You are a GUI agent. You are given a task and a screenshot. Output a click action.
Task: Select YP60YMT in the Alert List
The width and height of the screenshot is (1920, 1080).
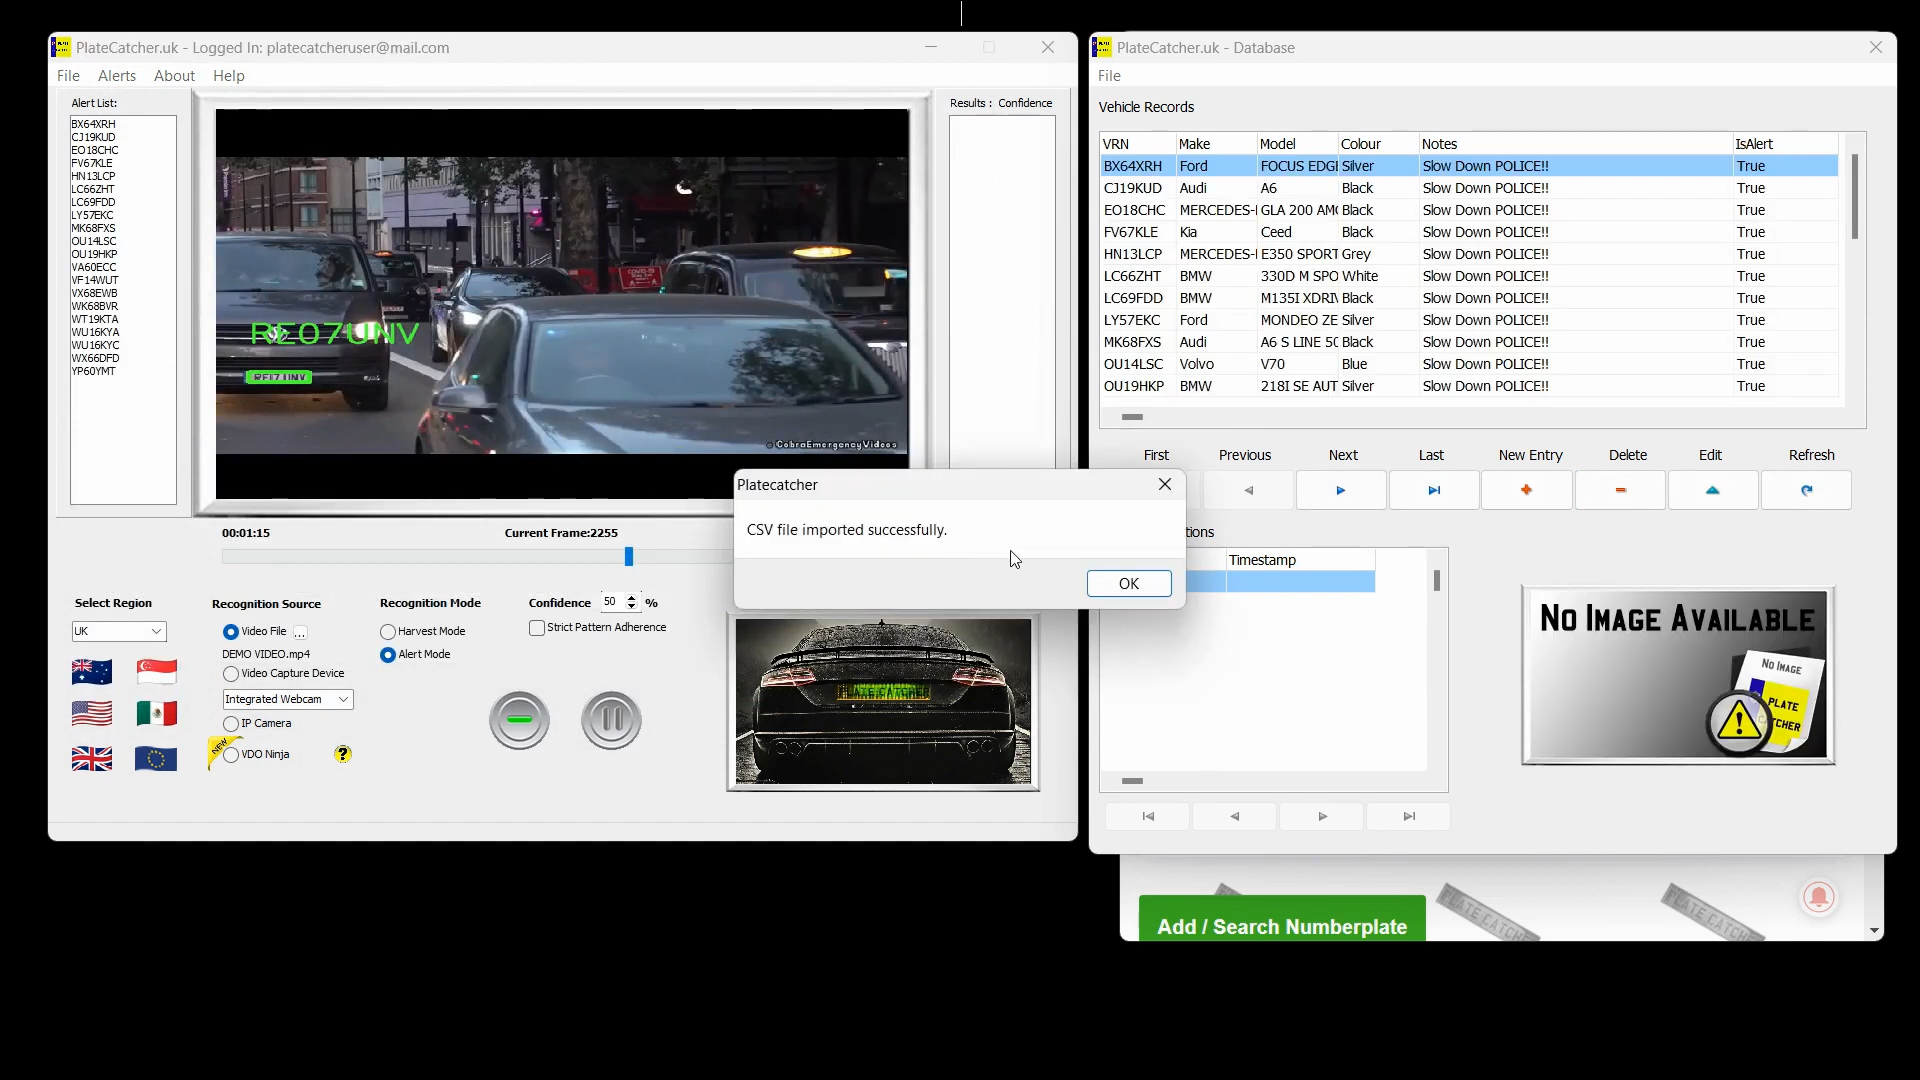pyautogui.click(x=93, y=371)
